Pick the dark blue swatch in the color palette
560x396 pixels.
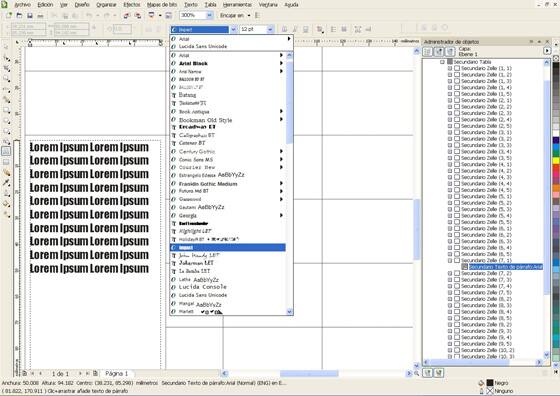[x=556, y=140]
